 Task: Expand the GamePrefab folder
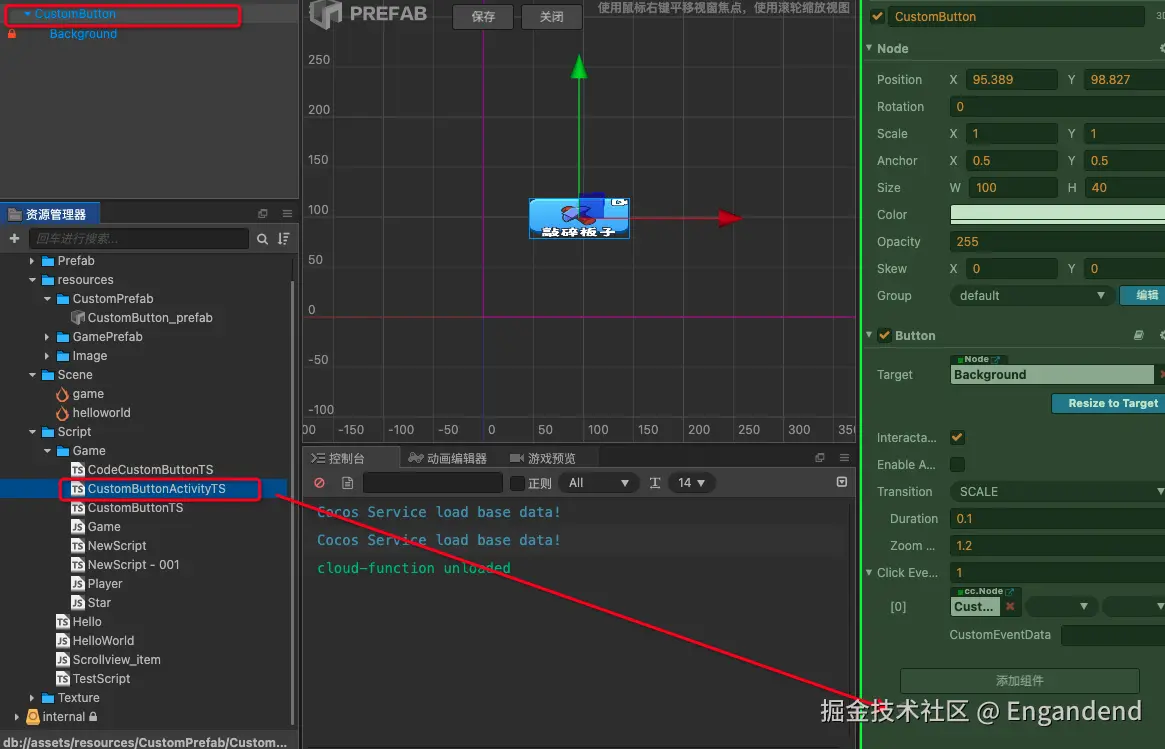[47, 337]
